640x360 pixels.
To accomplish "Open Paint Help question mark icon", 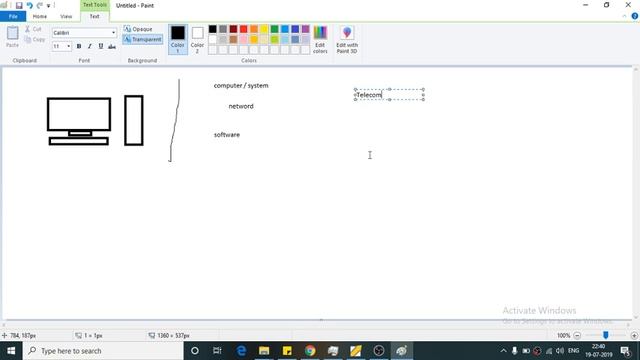I will coord(634,16).
